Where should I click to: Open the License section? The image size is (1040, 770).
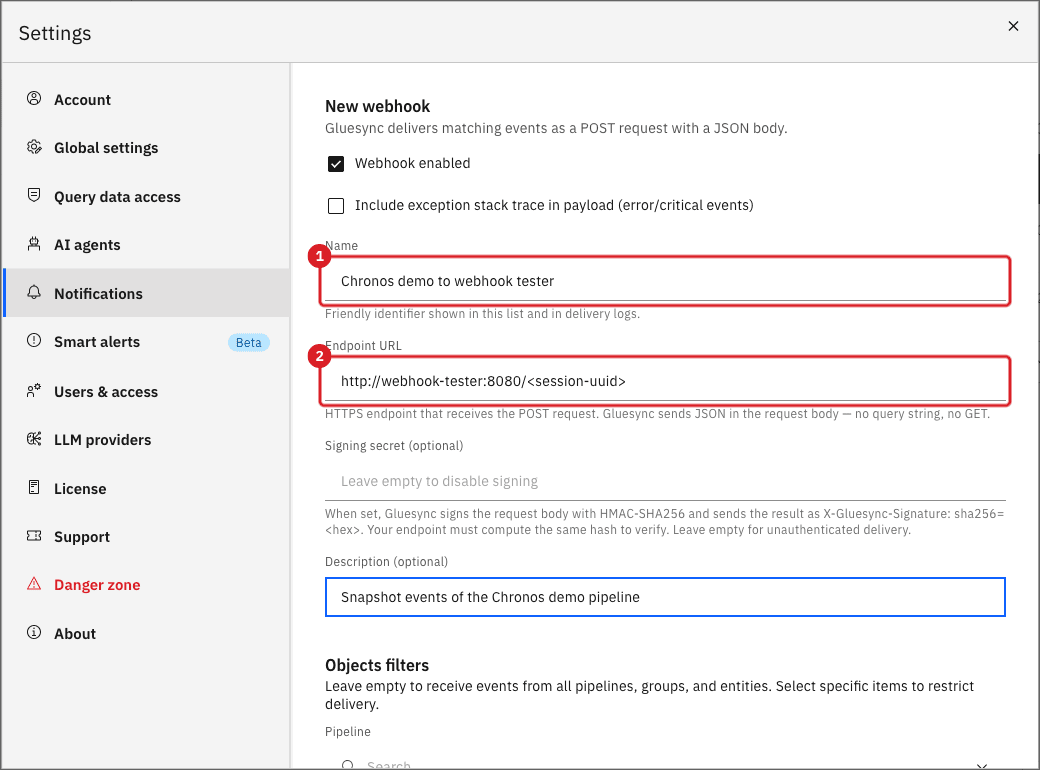point(147,488)
